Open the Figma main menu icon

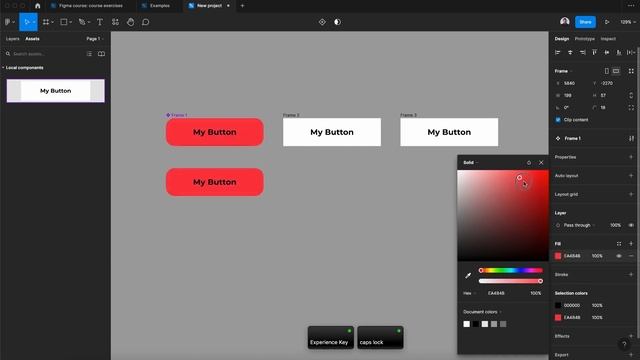(x=8, y=22)
